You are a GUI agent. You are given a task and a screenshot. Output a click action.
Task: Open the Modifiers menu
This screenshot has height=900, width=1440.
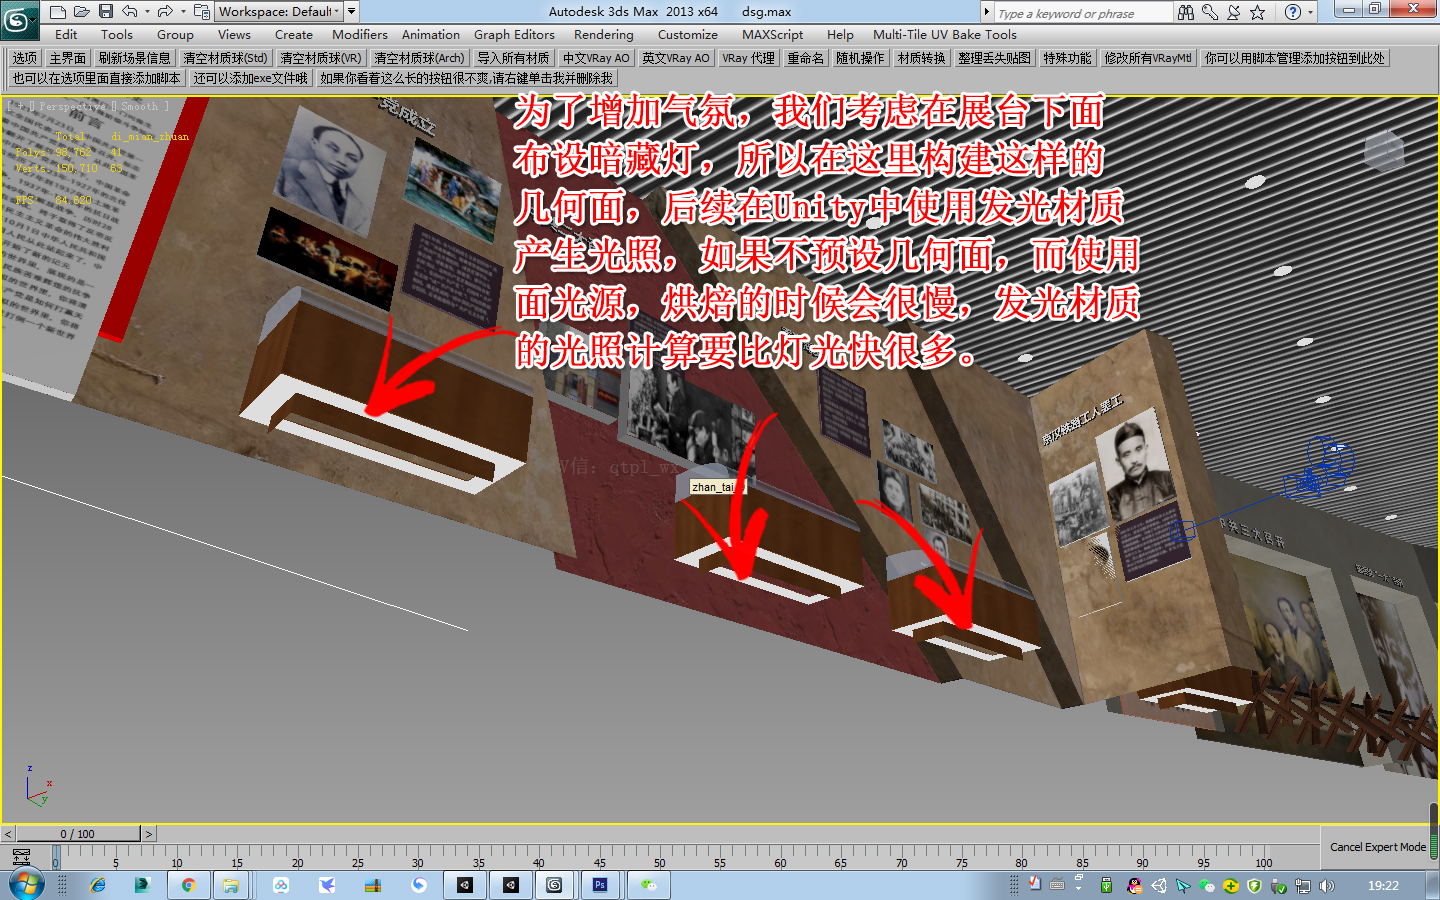360,34
